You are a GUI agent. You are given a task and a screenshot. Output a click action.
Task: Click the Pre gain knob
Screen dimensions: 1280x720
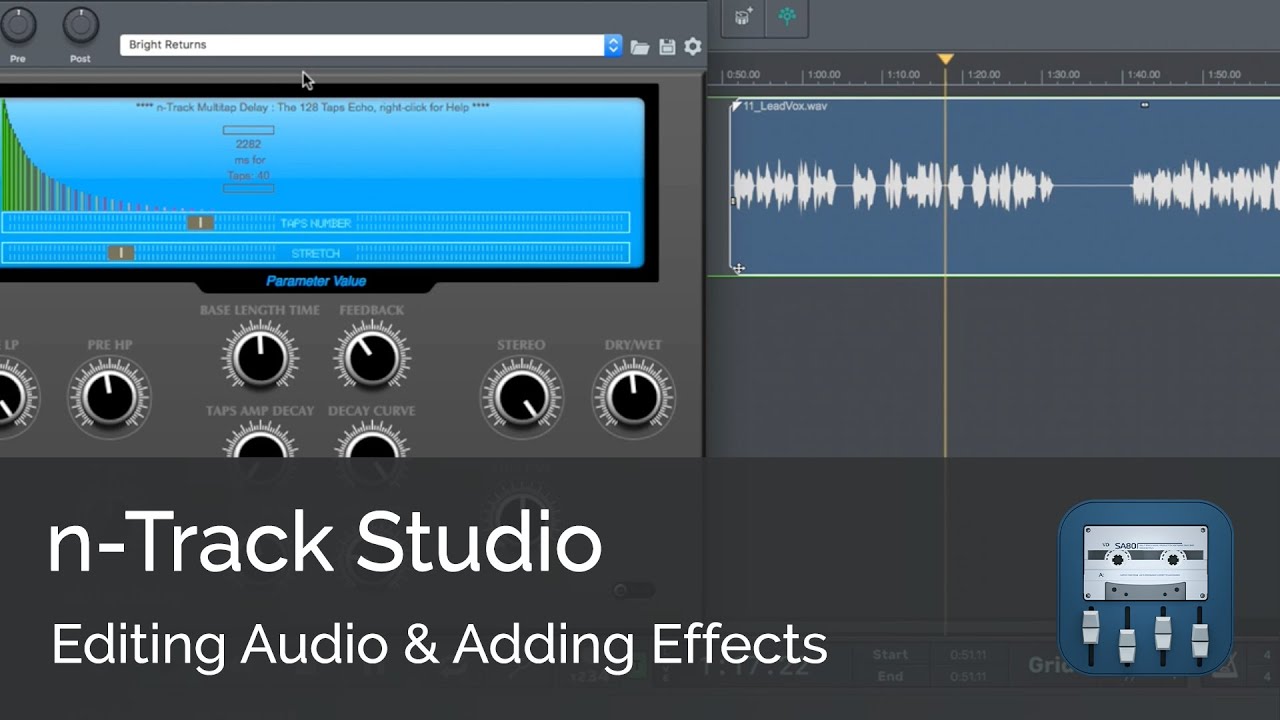(18, 24)
